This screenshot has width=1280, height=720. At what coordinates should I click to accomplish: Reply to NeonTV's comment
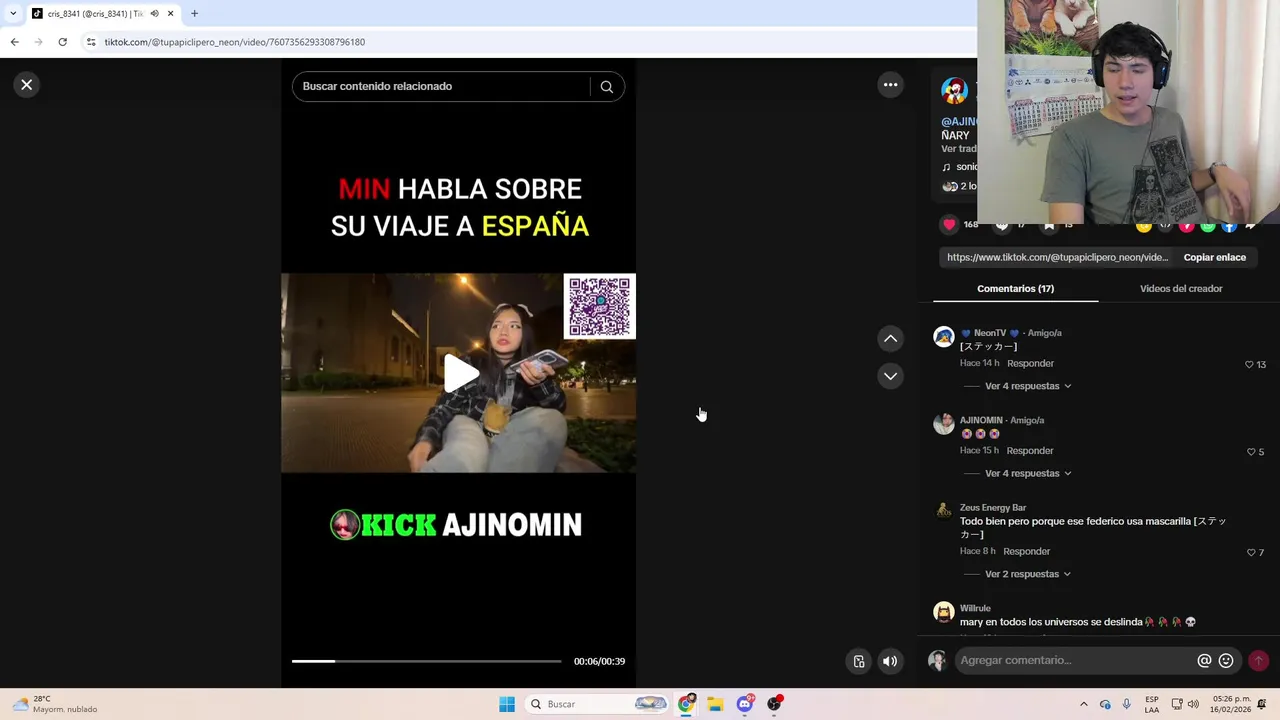[1030, 363]
